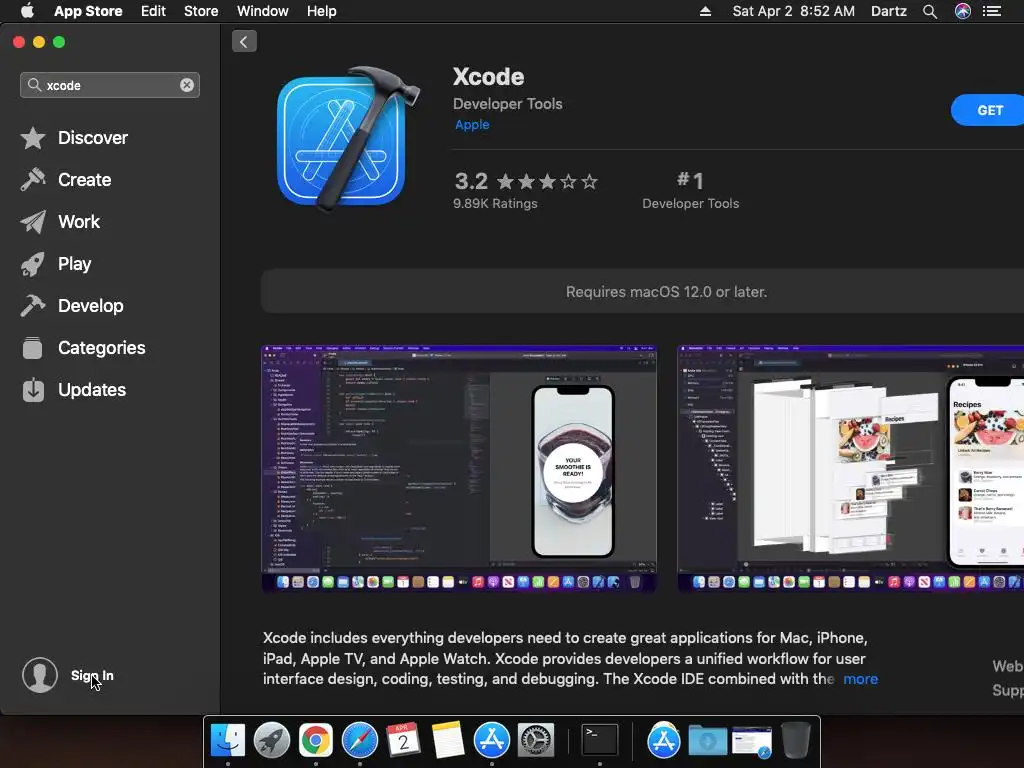This screenshot has height=768, width=1024.
Task: Open Notification Center list icon
Action: click(992, 11)
